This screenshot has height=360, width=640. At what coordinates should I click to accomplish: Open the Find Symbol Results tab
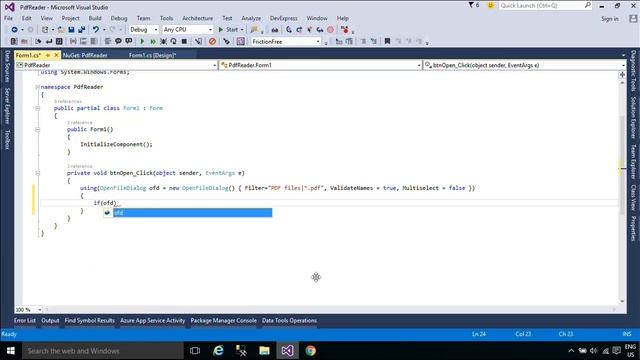pos(89,321)
